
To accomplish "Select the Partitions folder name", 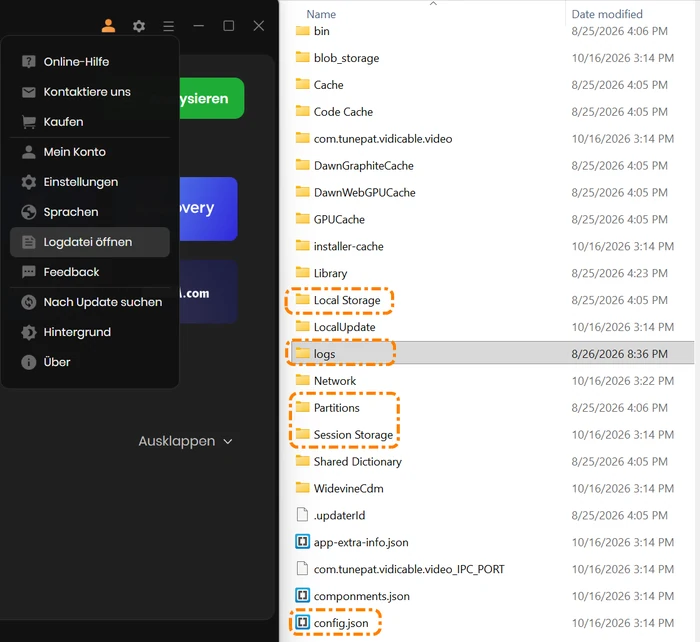I will pyautogui.click(x=336, y=408).
